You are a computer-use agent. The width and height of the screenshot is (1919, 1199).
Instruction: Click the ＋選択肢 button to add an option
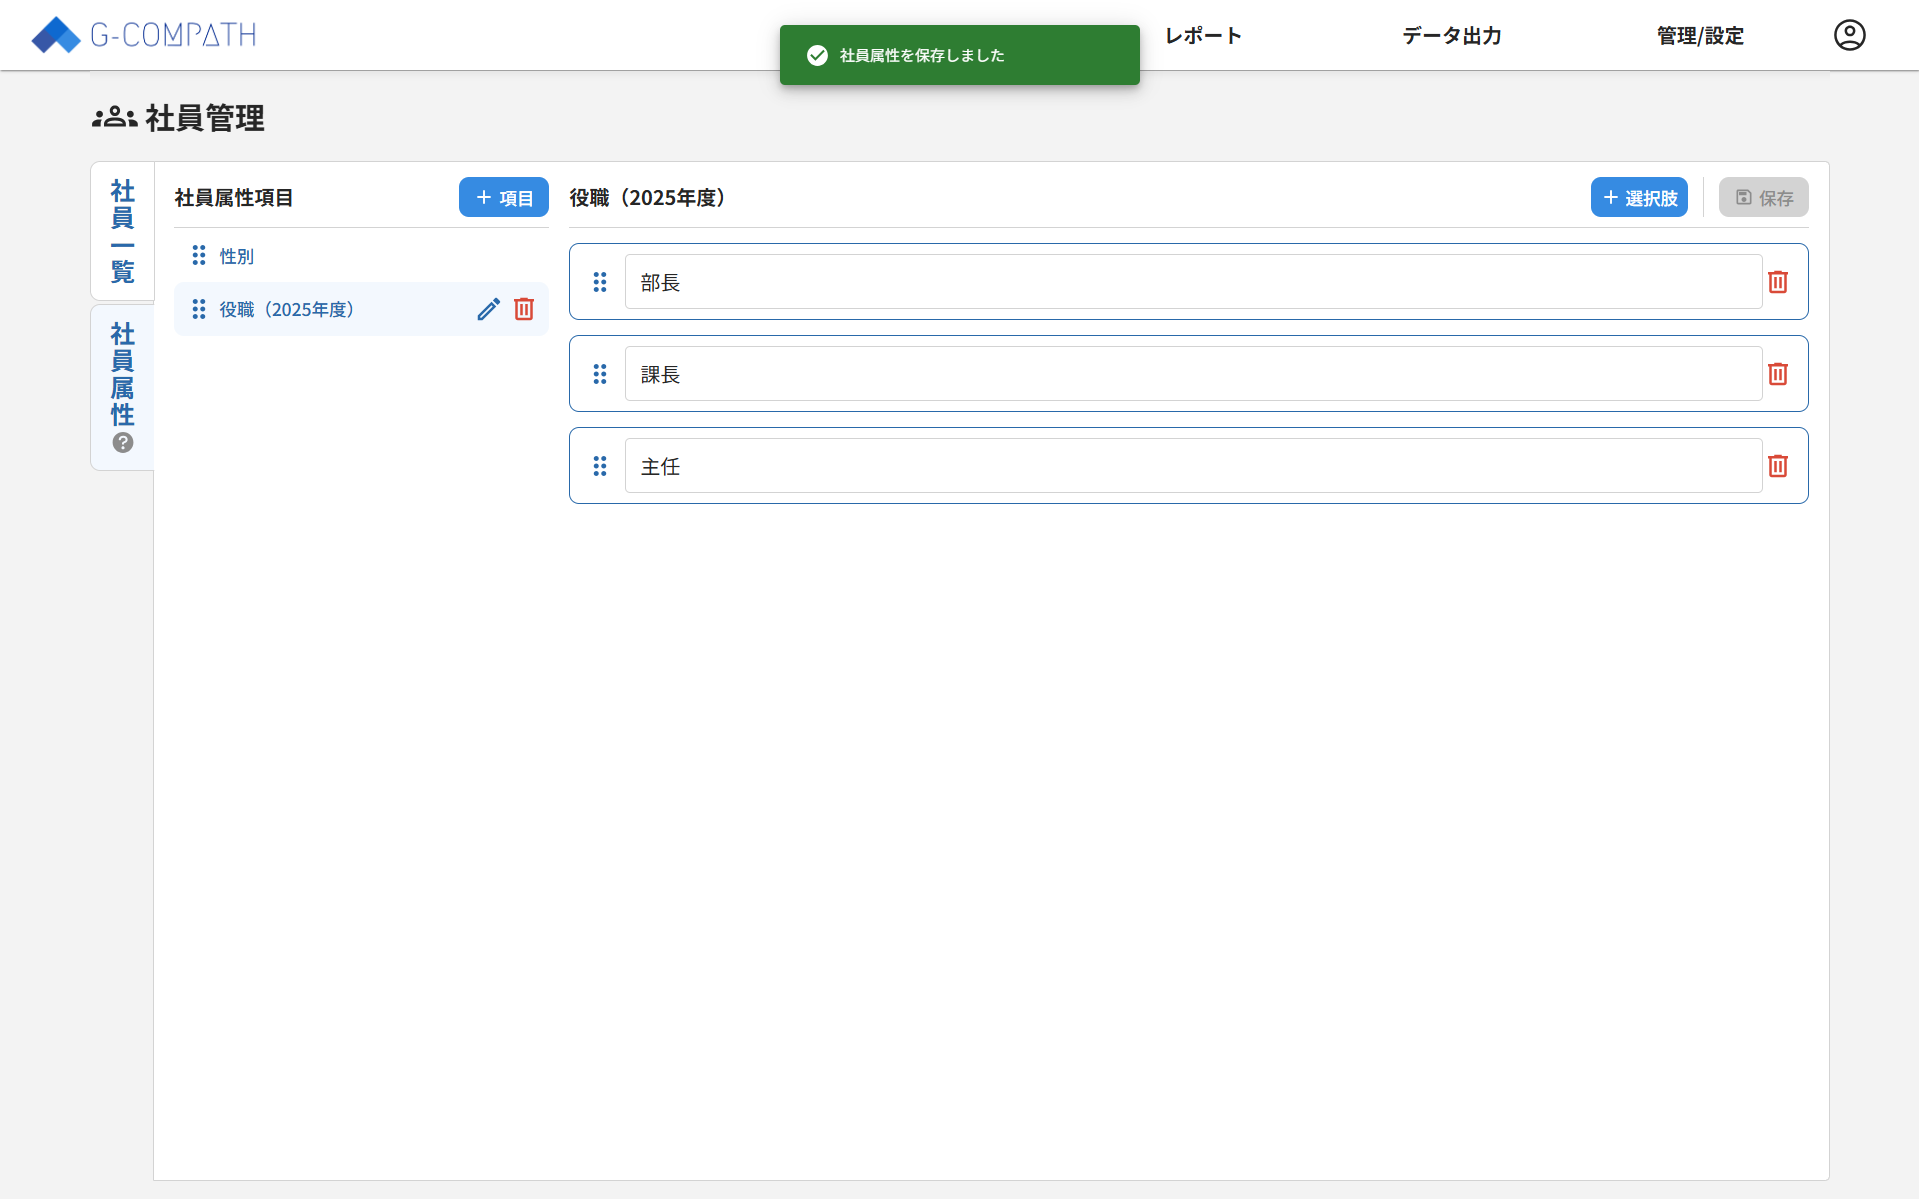coord(1639,197)
